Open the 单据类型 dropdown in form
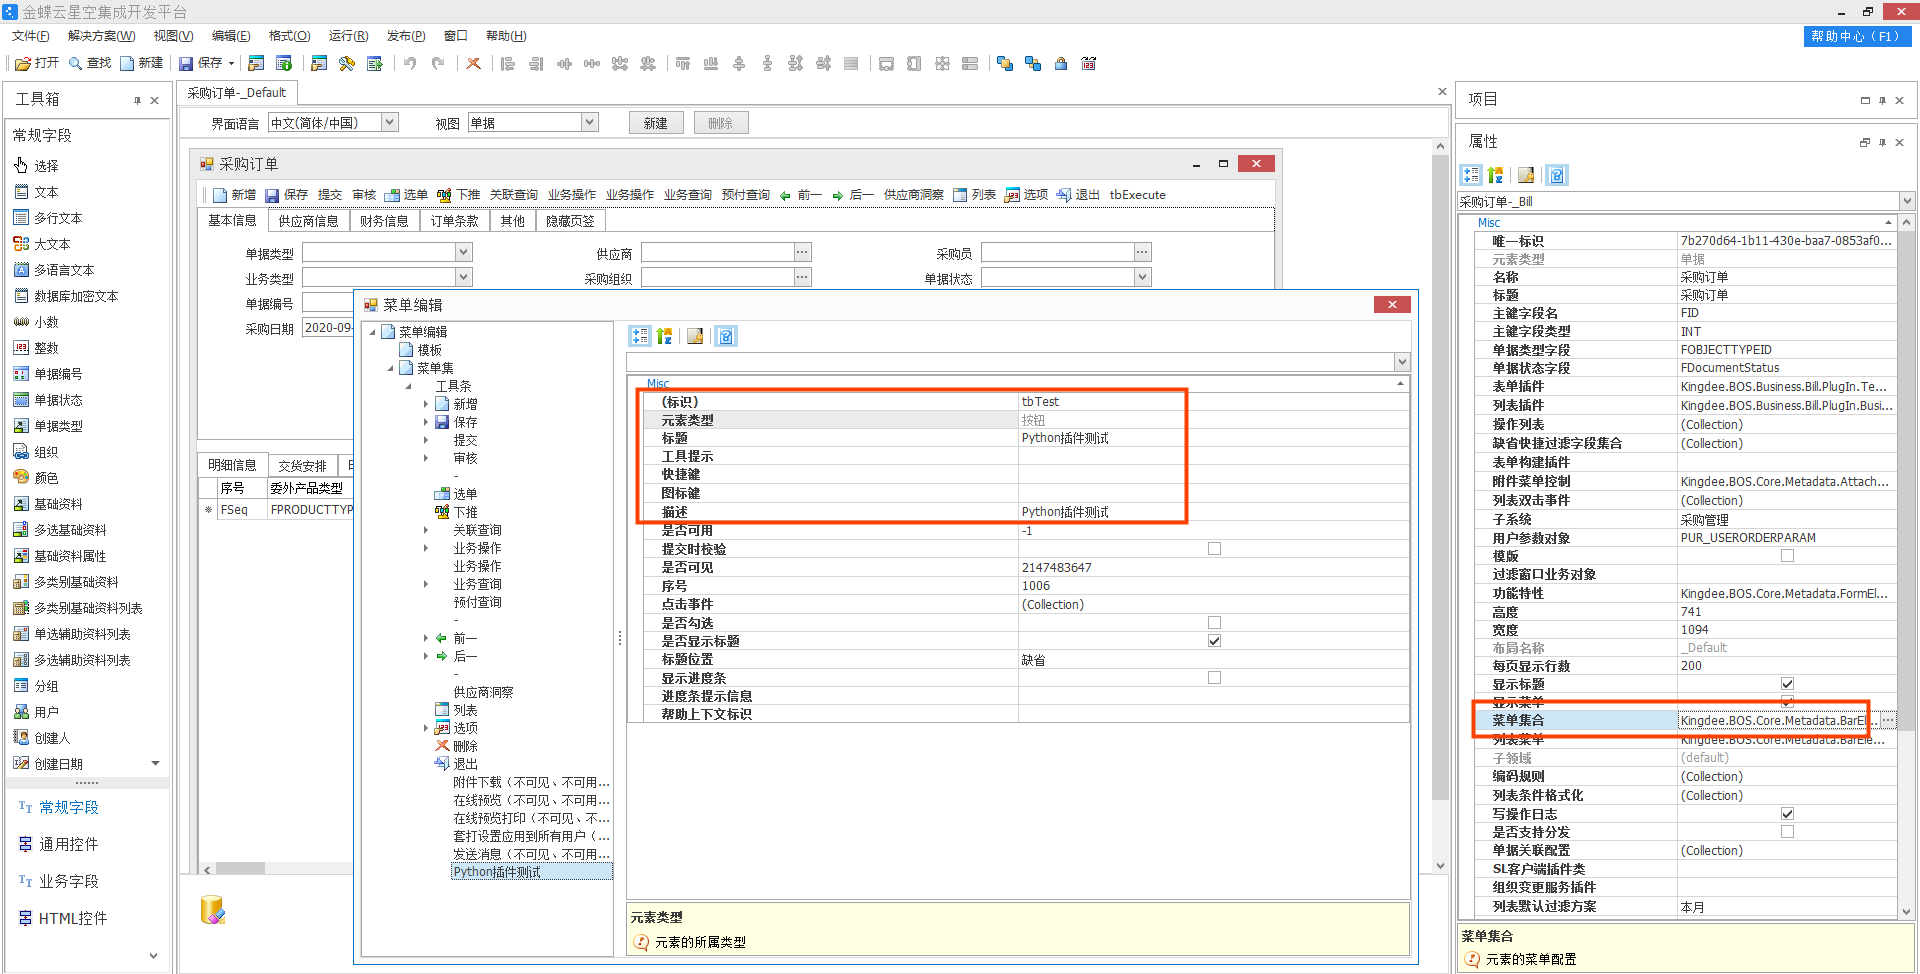This screenshot has height=974, width=1920. click(464, 252)
